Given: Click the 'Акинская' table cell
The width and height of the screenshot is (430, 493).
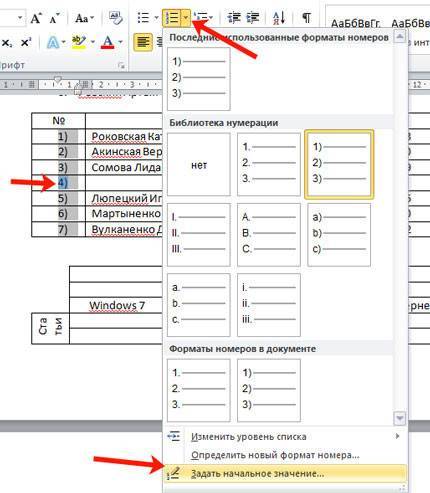Looking at the screenshot, I should point(123,152).
